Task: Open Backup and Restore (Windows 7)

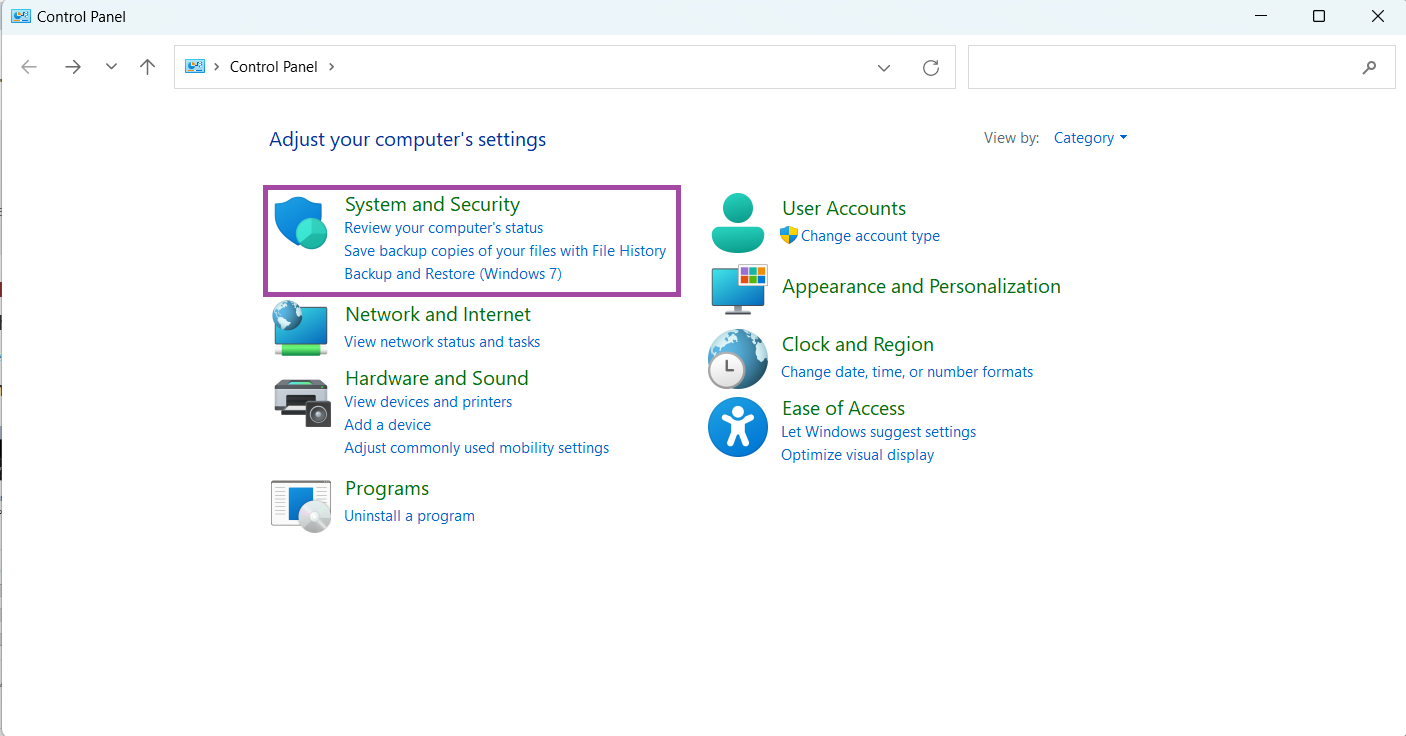Action: (453, 274)
